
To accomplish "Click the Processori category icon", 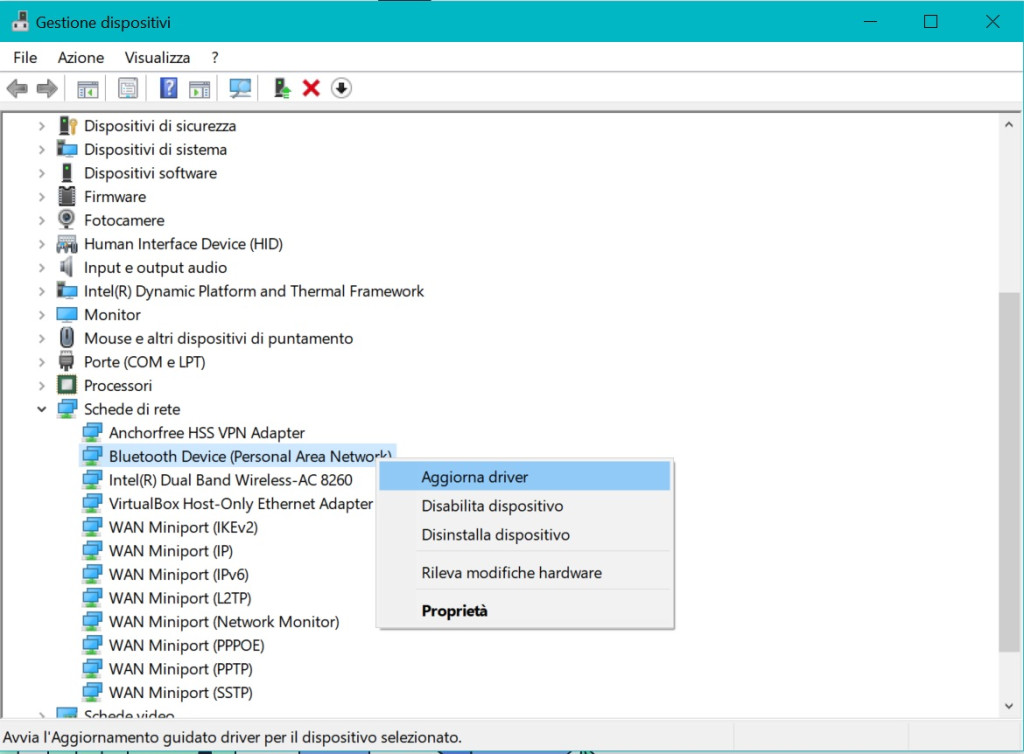I will 67,385.
